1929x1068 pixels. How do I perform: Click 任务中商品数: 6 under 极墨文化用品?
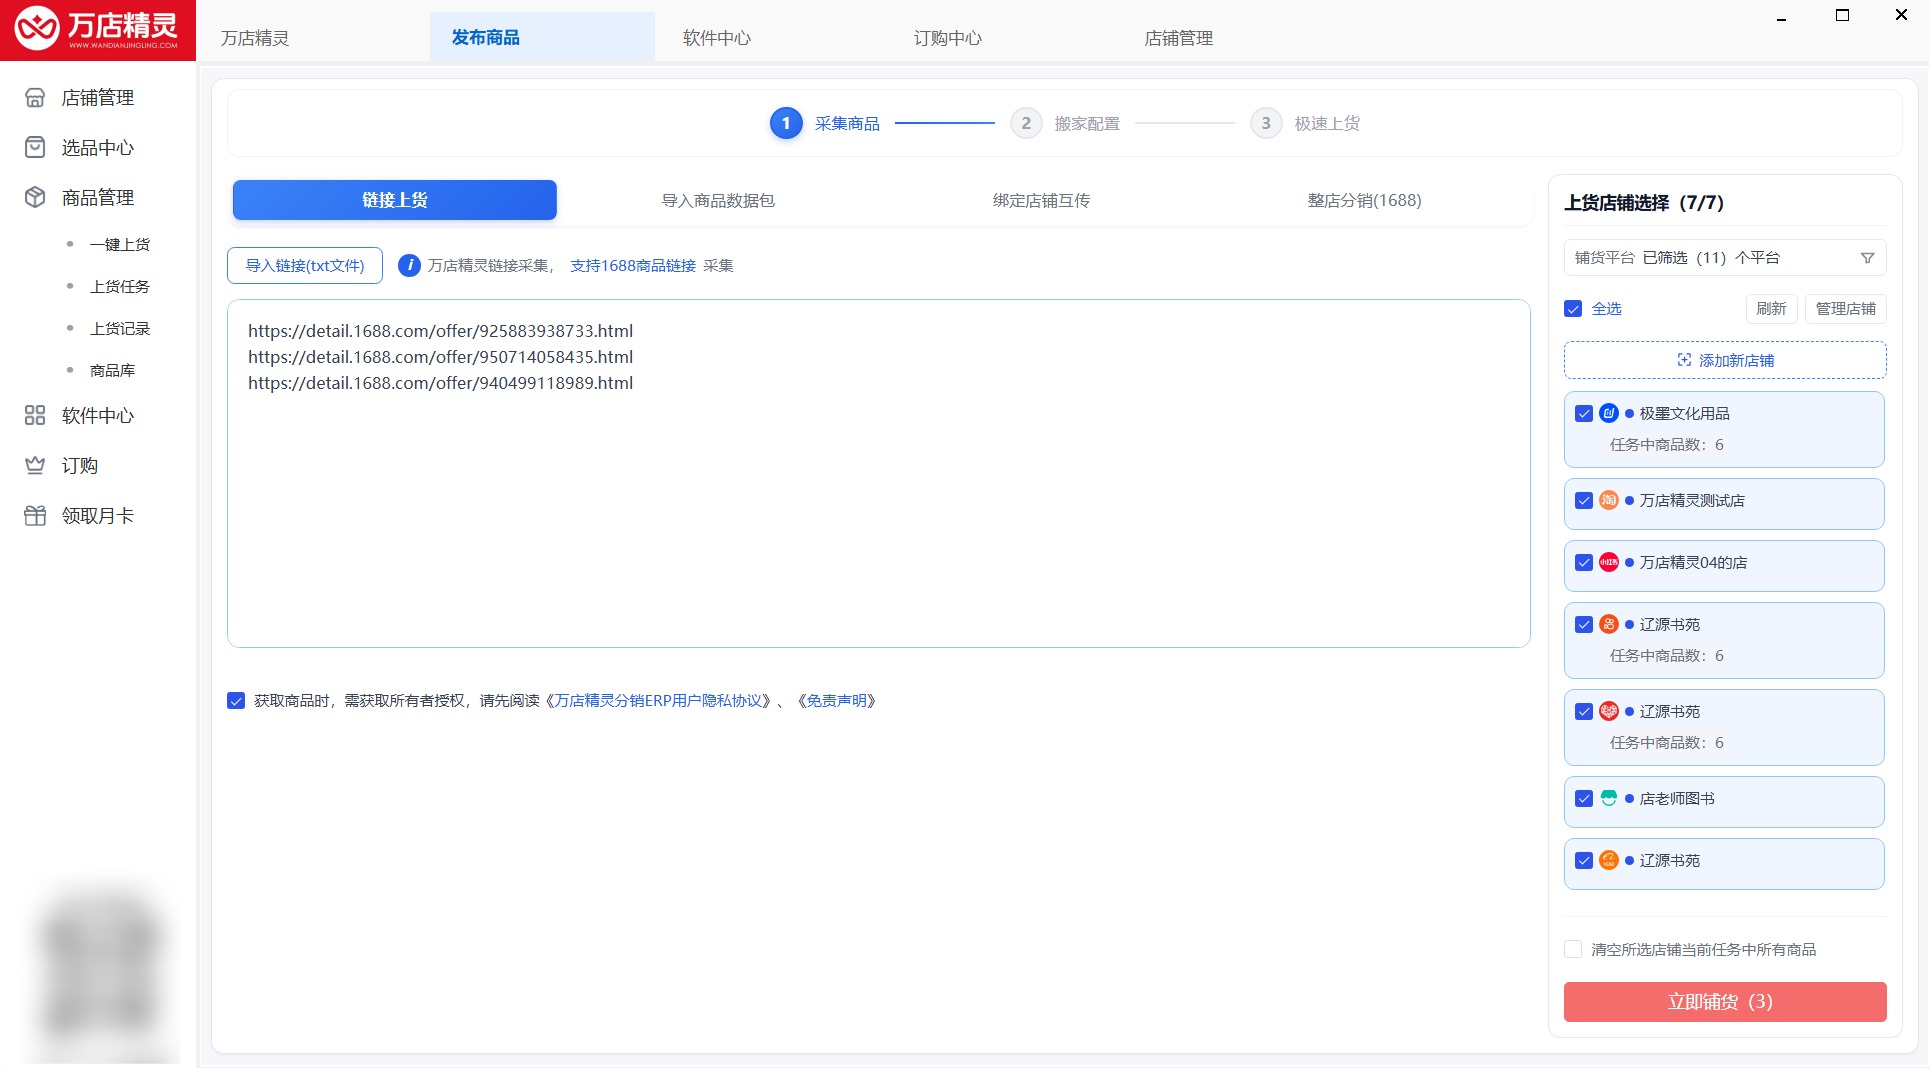[1667, 444]
